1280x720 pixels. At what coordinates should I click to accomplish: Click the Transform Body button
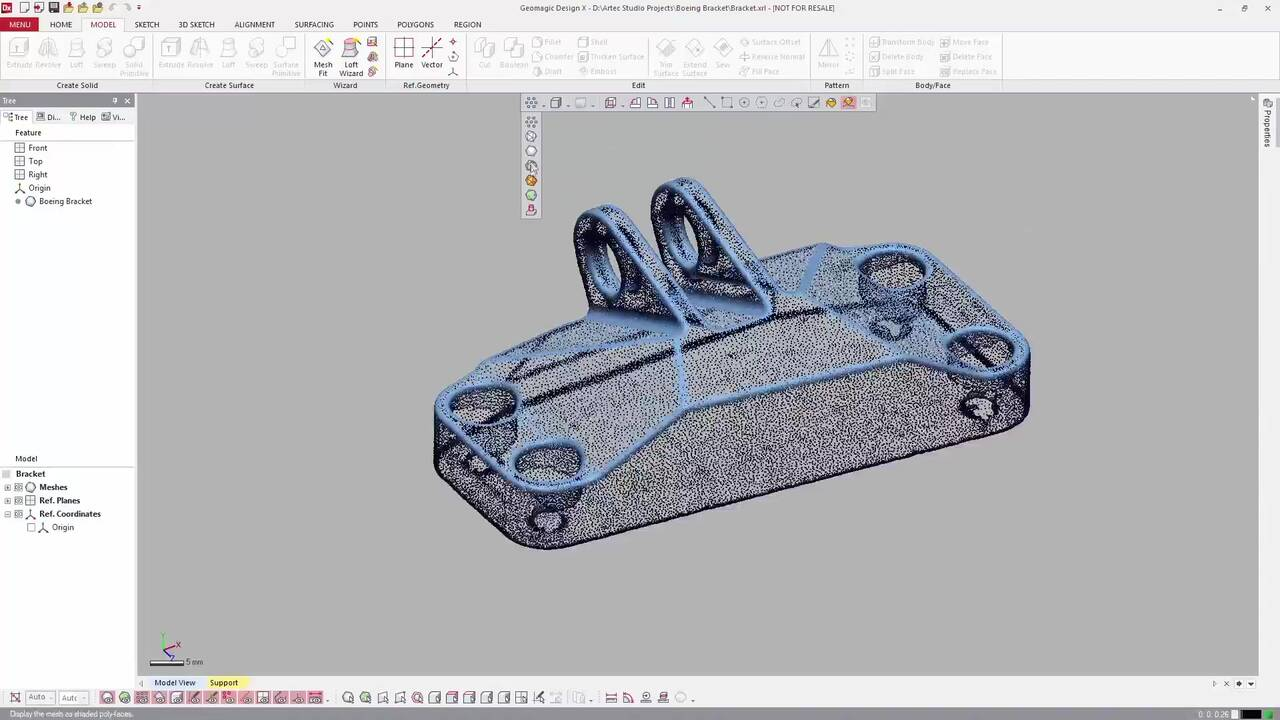point(902,42)
